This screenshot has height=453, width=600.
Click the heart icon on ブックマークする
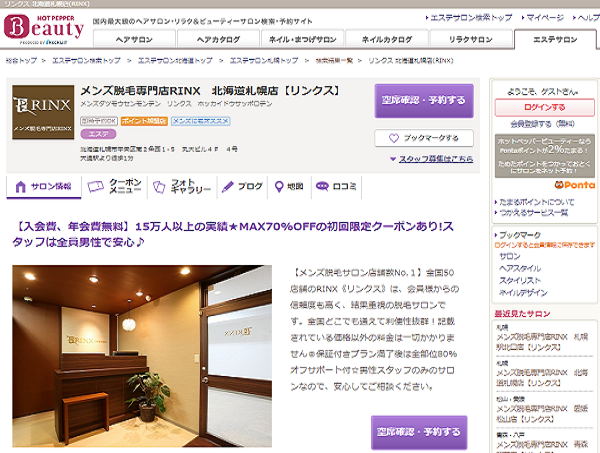pyautogui.click(x=394, y=138)
